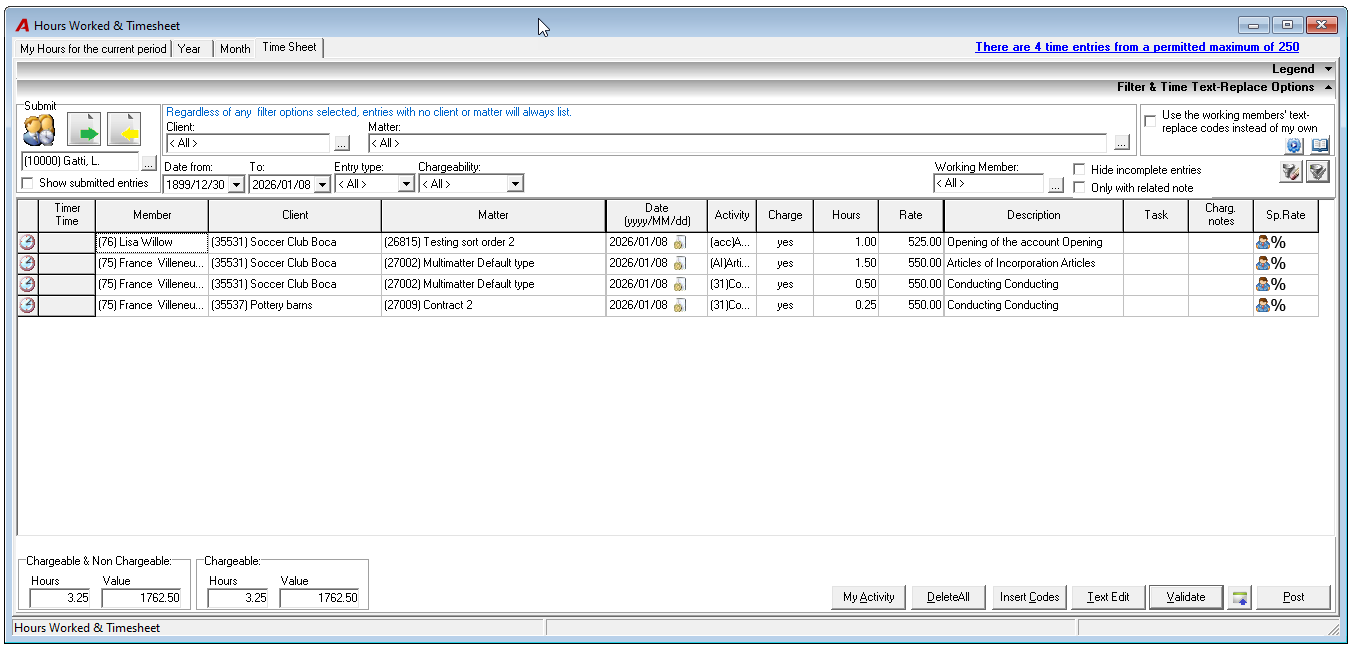Browse for a Working Member with ellipsis button

click(1056, 184)
